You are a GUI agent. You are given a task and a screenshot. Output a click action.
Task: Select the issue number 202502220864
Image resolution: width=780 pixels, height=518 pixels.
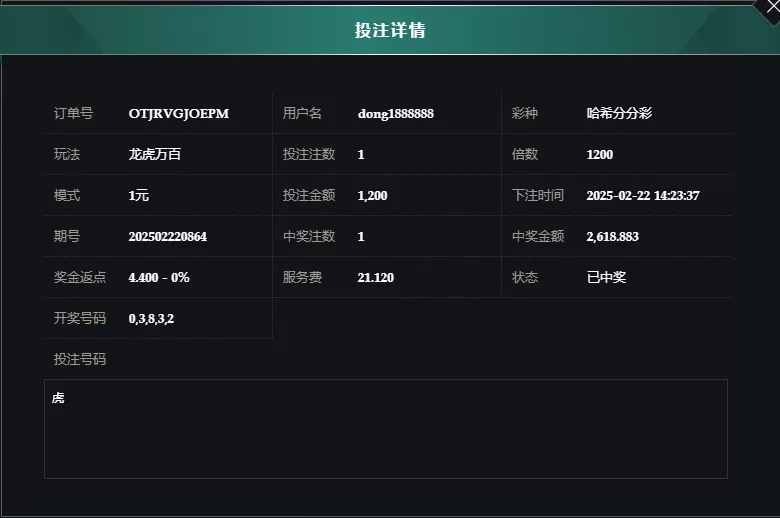(x=168, y=236)
